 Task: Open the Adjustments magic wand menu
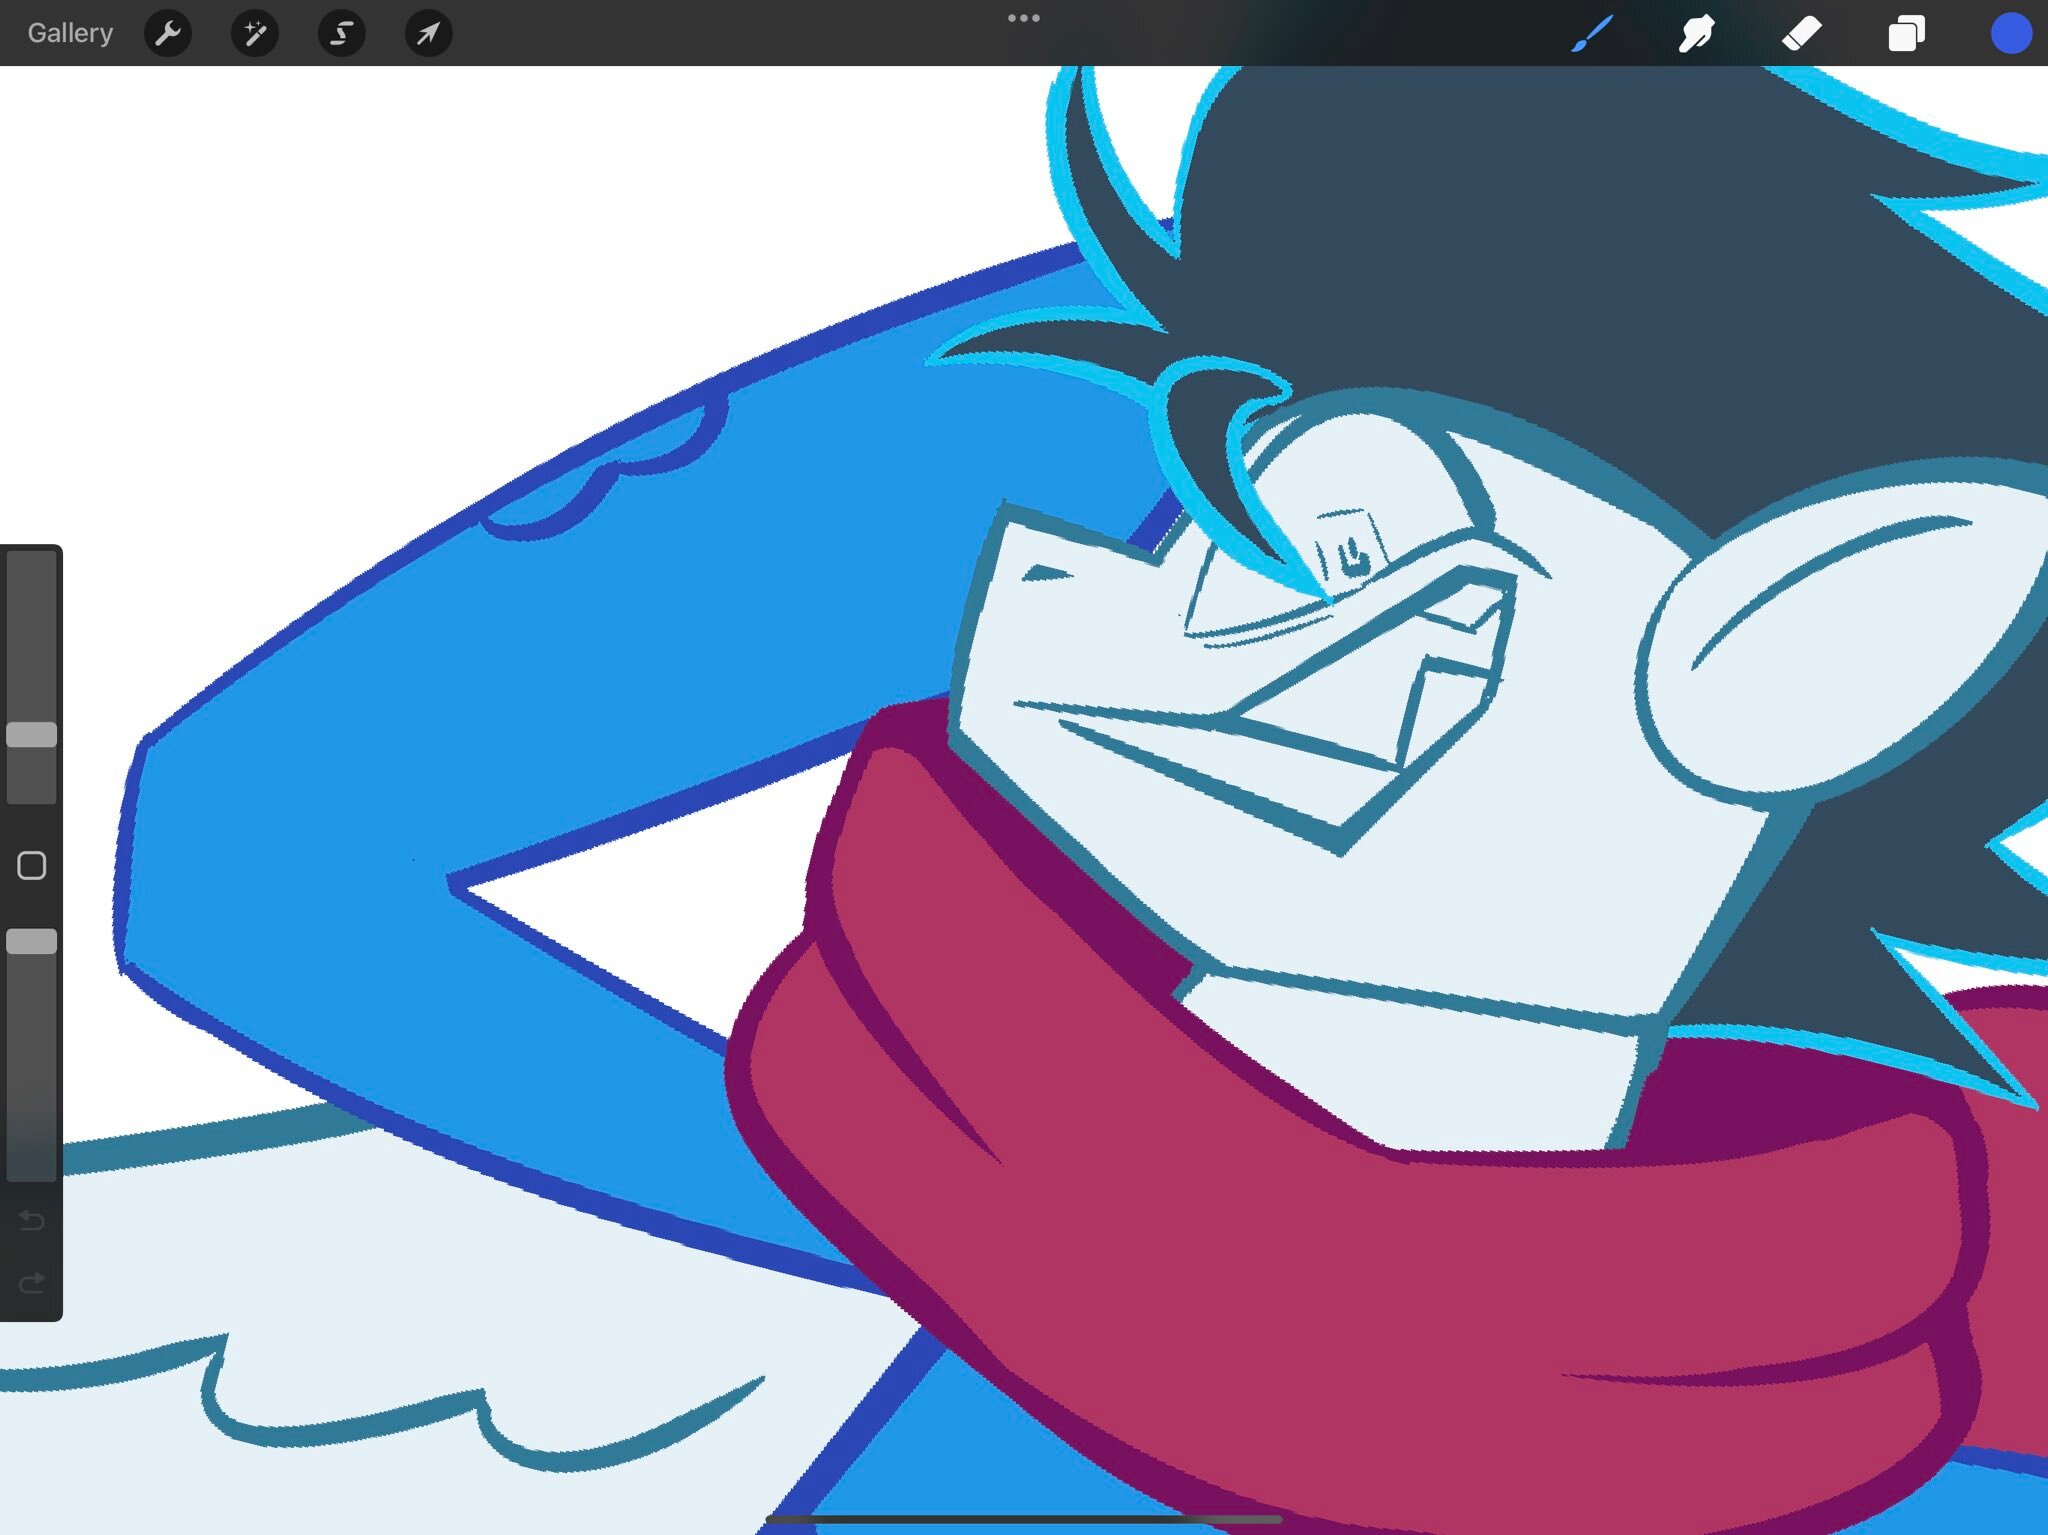coord(255,33)
